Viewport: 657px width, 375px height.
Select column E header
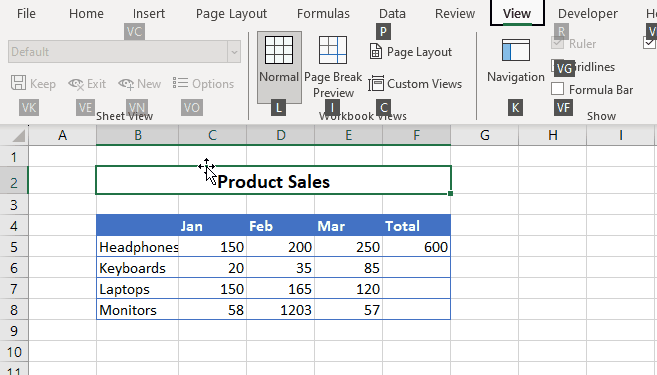348,135
